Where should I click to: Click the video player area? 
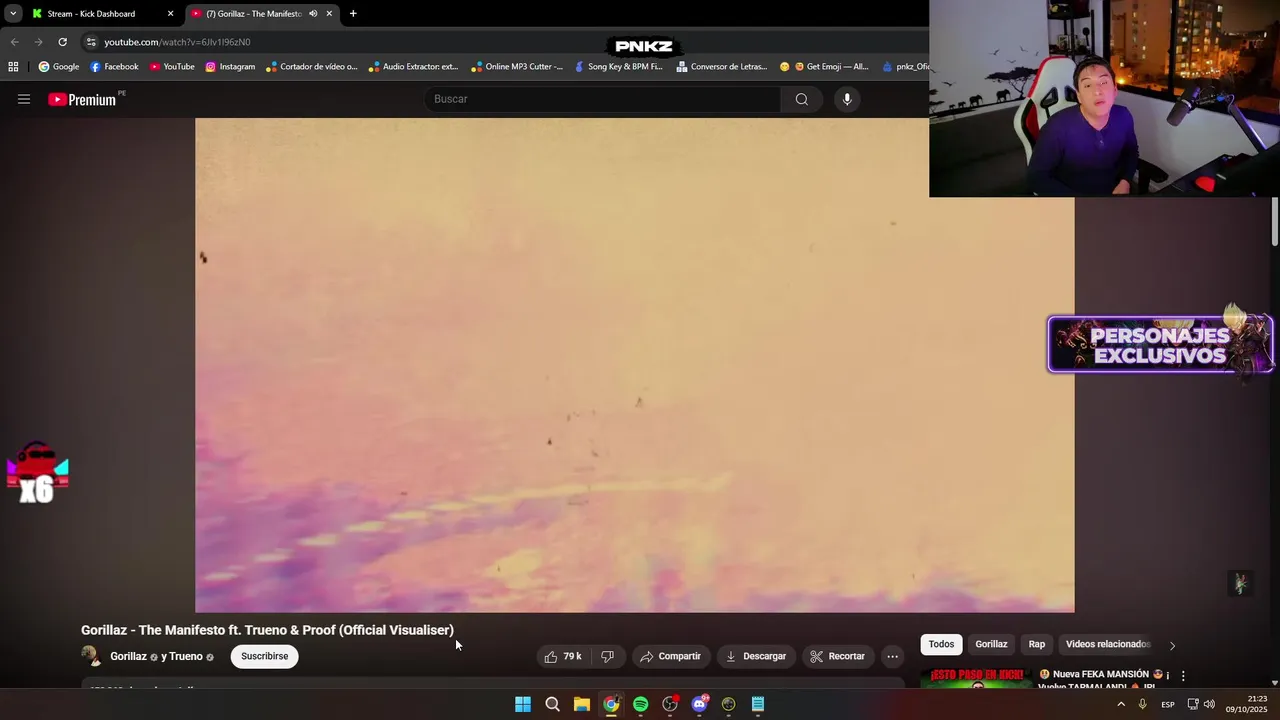[x=635, y=365]
